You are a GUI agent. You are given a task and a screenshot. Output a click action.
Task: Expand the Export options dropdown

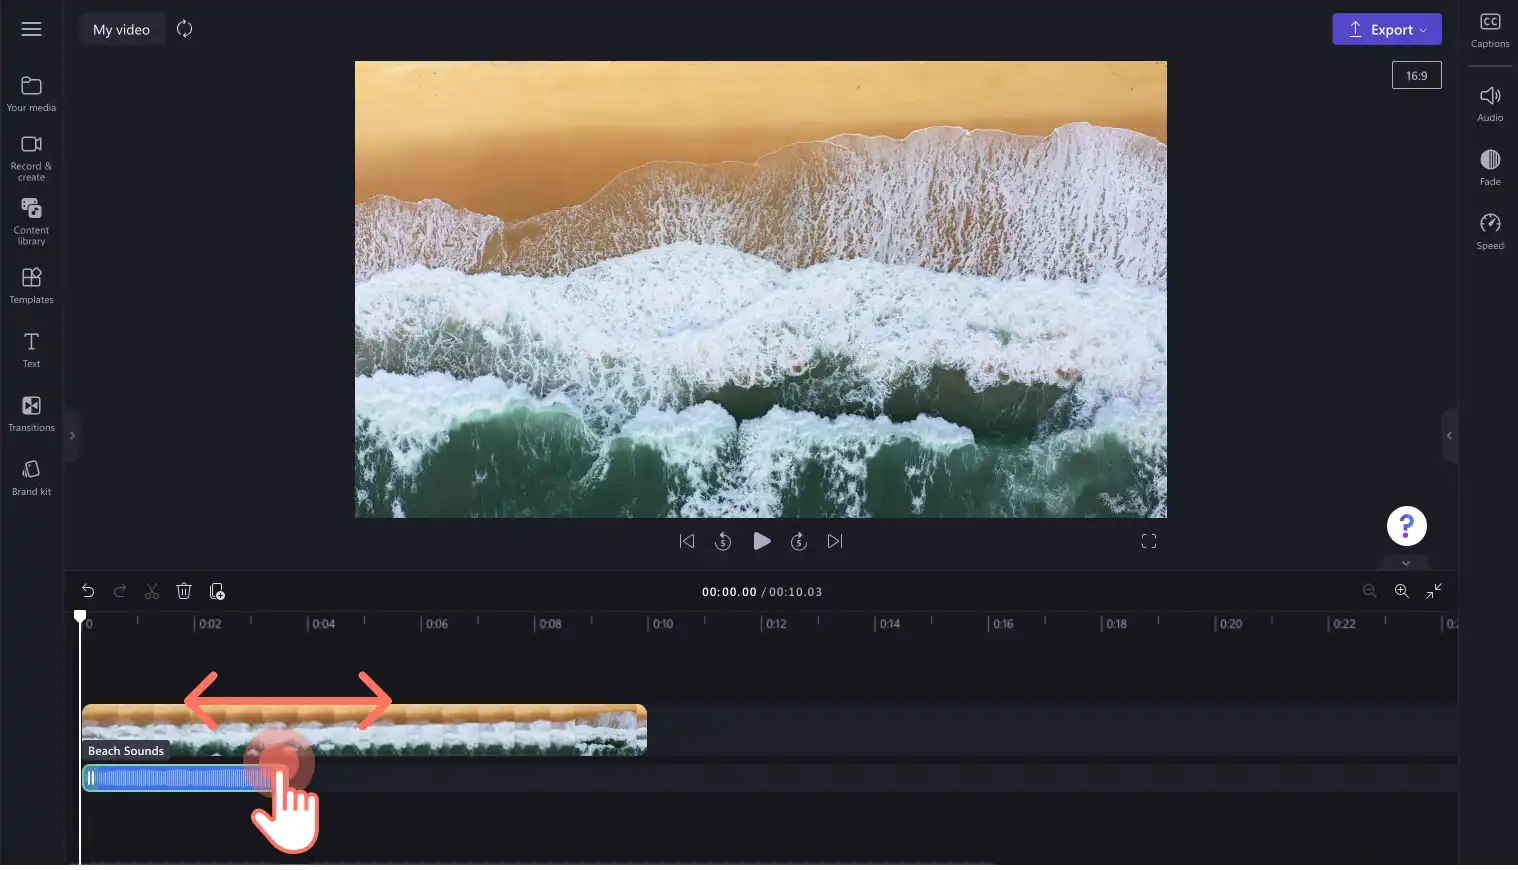pyautogui.click(x=1387, y=29)
